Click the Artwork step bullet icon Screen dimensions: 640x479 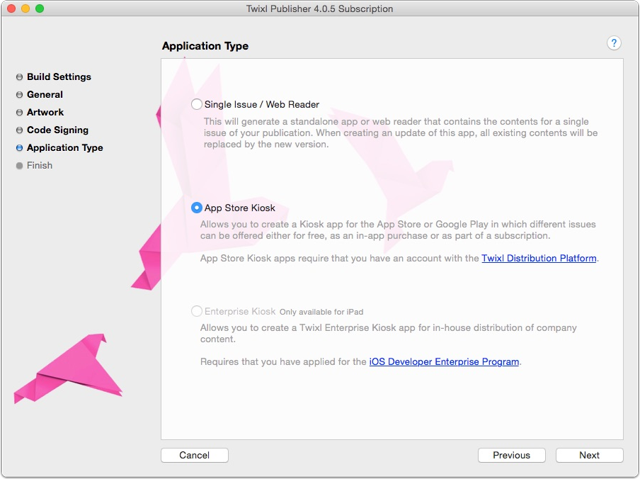click(19, 112)
